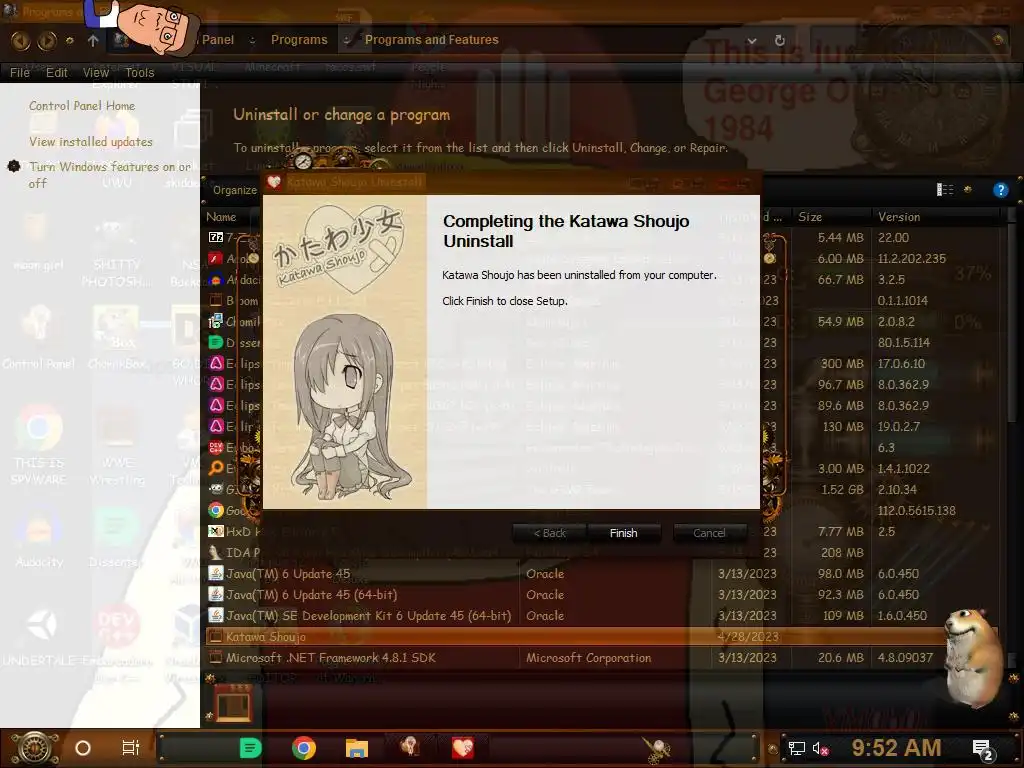Click the 4/28/2023 date on Katawa Shoujo row
This screenshot has height=768, width=1024.
coord(747,636)
